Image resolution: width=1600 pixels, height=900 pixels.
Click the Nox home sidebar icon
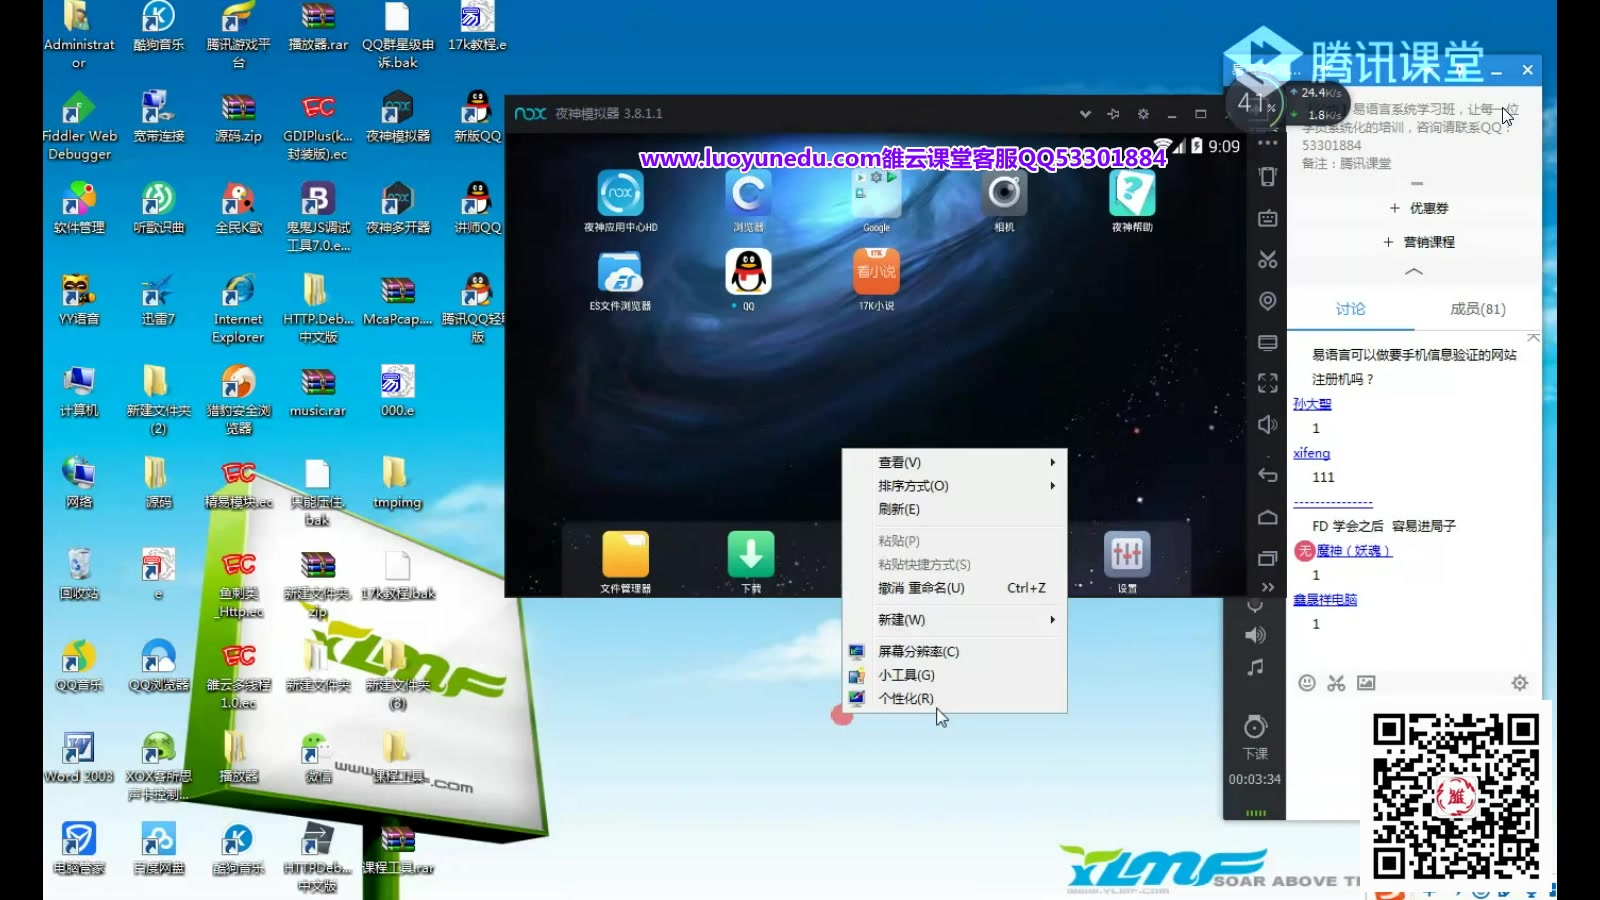[x=1268, y=517]
